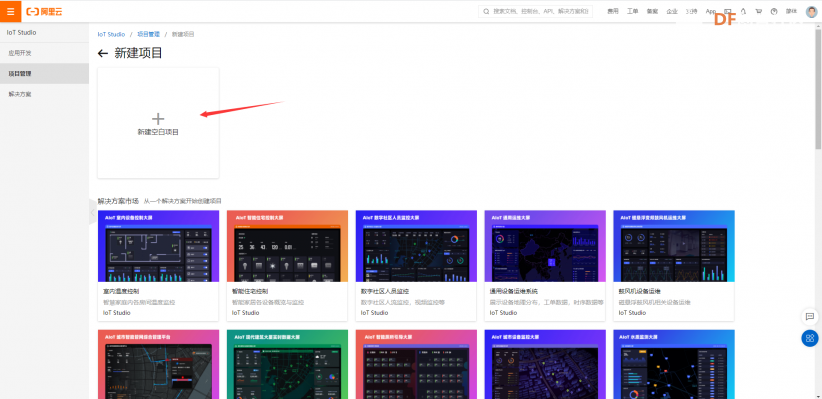Open 水质监测大屏 thumbnail
The width and height of the screenshot is (822, 399).
pyautogui.click(x=674, y=364)
